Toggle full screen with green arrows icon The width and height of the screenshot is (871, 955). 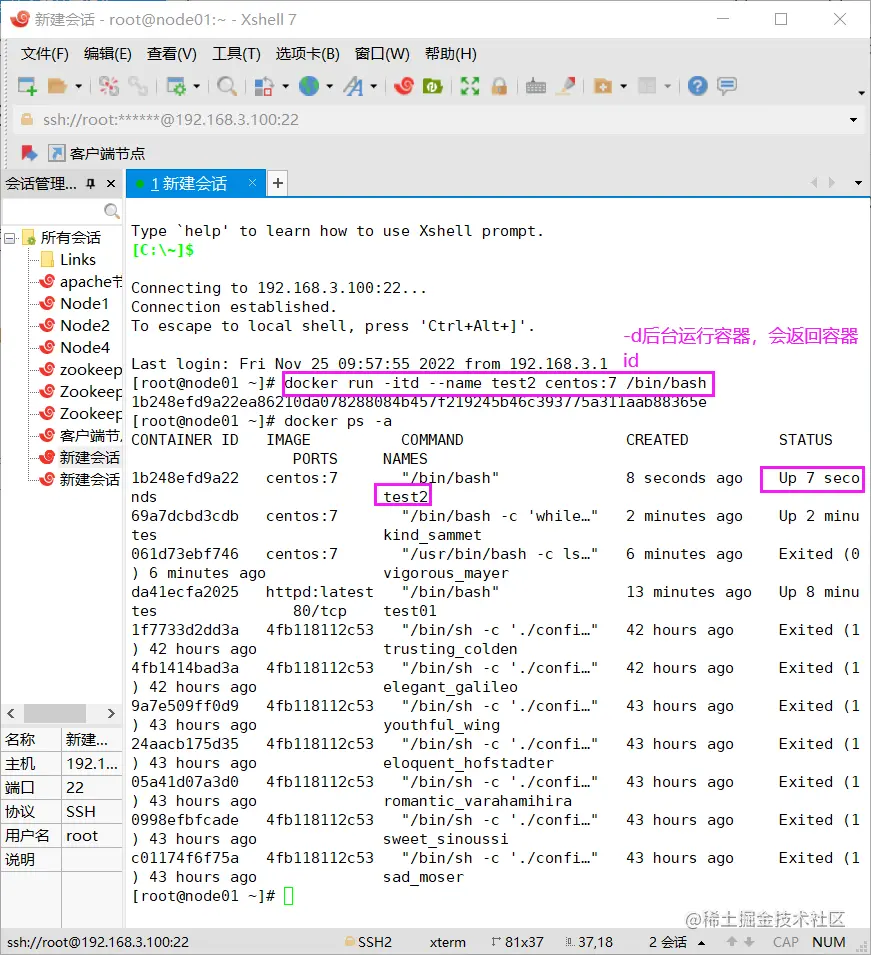(x=470, y=86)
